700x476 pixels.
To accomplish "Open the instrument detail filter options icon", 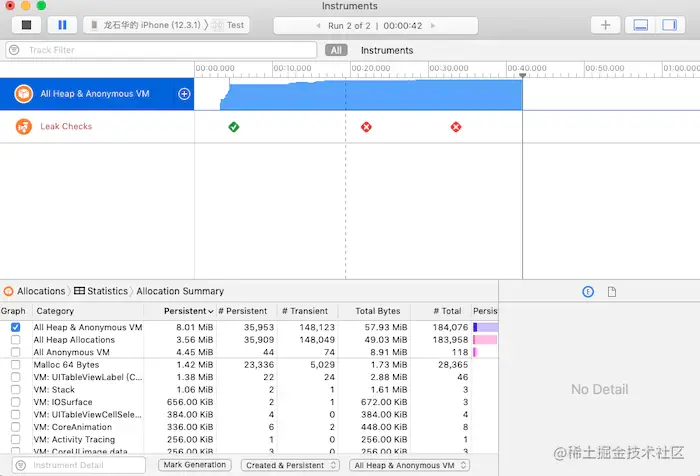I will (21, 465).
